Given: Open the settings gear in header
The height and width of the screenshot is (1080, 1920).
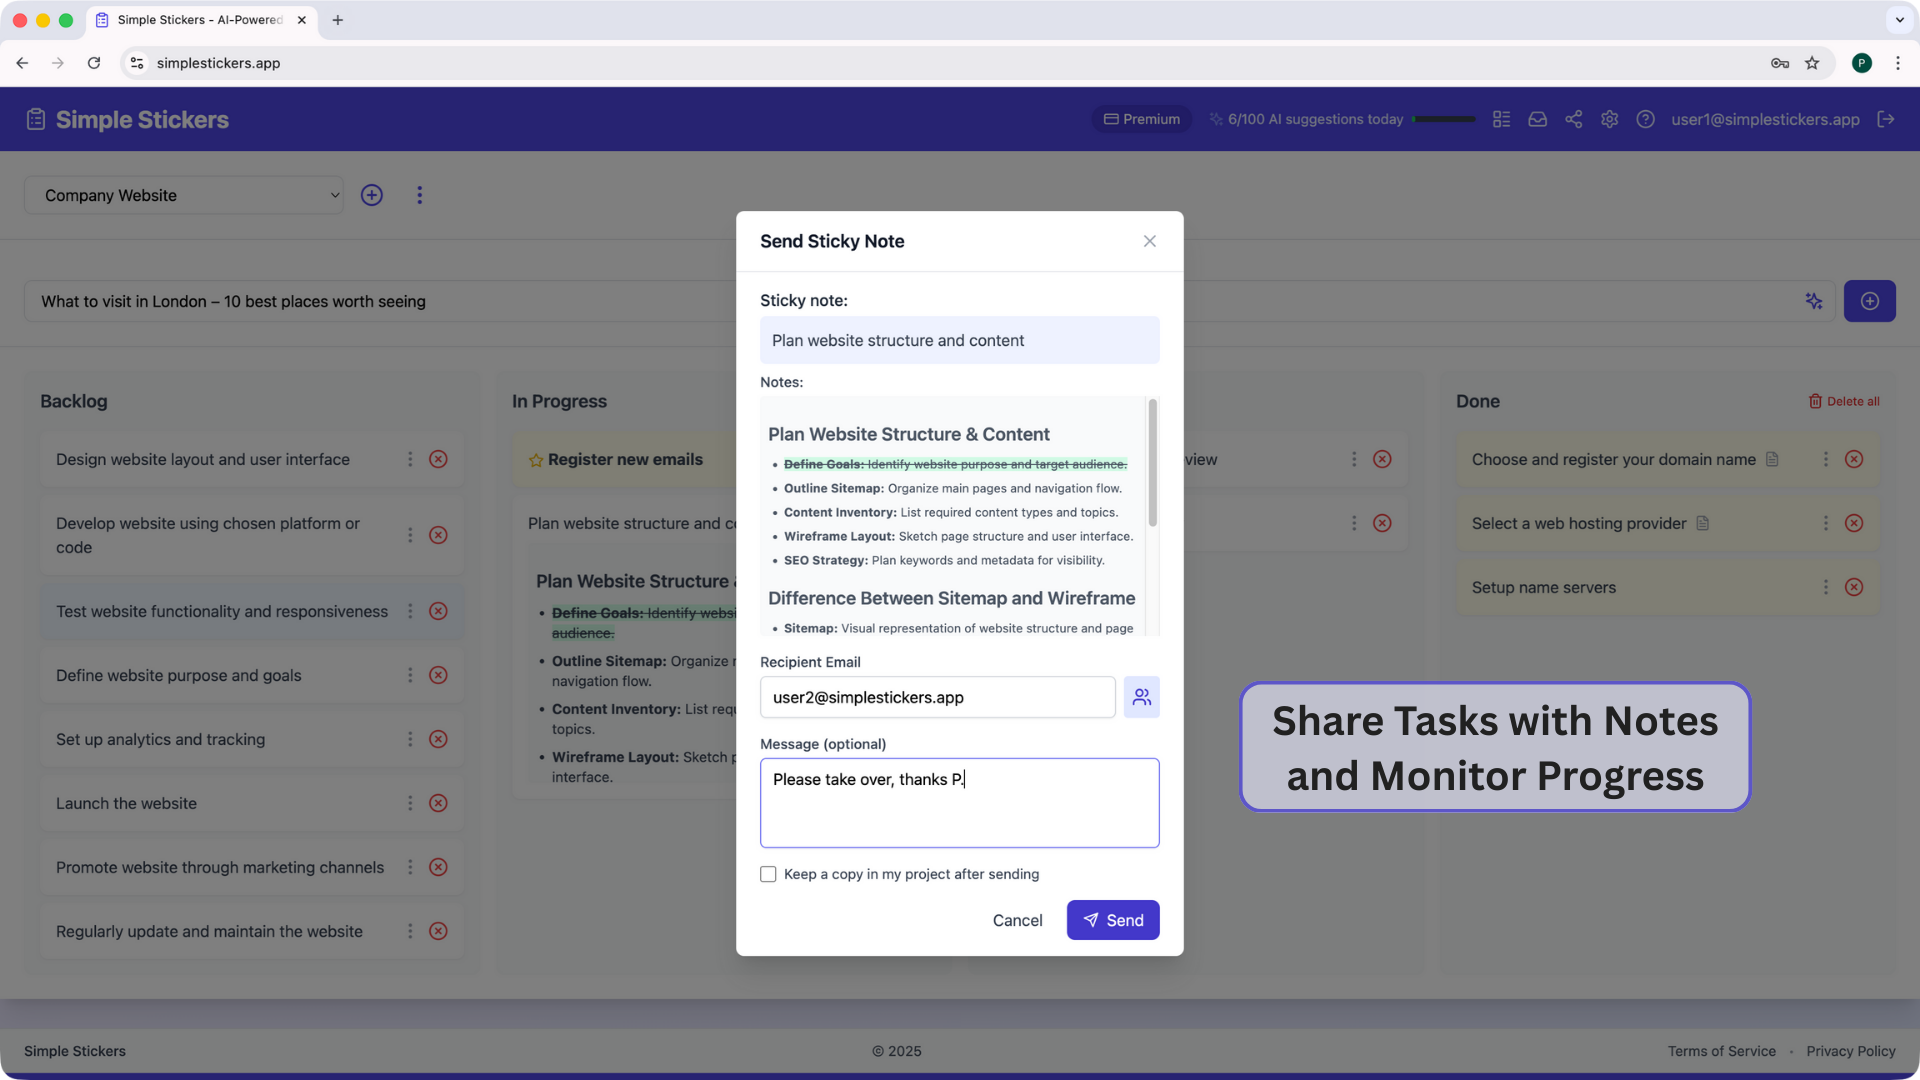Looking at the screenshot, I should (x=1609, y=119).
